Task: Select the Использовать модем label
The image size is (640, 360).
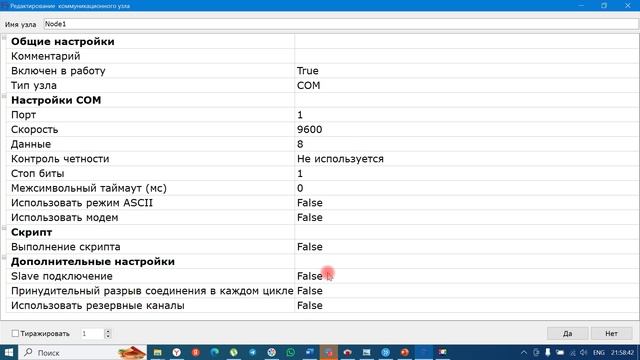Action: click(64, 218)
